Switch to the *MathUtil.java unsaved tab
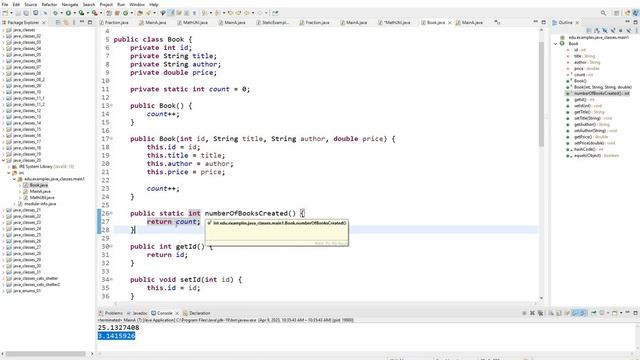 pos(394,22)
